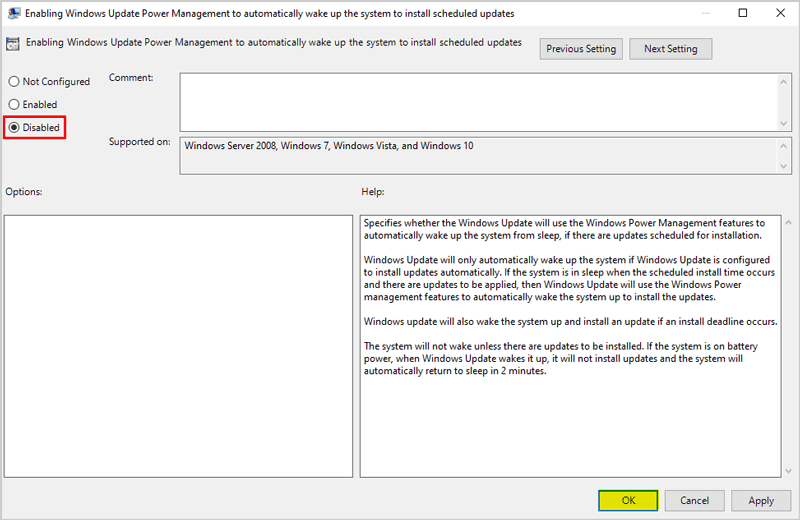Click the policy icon in title bar
Image resolution: width=800 pixels, height=520 pixels.
point(14,14)
